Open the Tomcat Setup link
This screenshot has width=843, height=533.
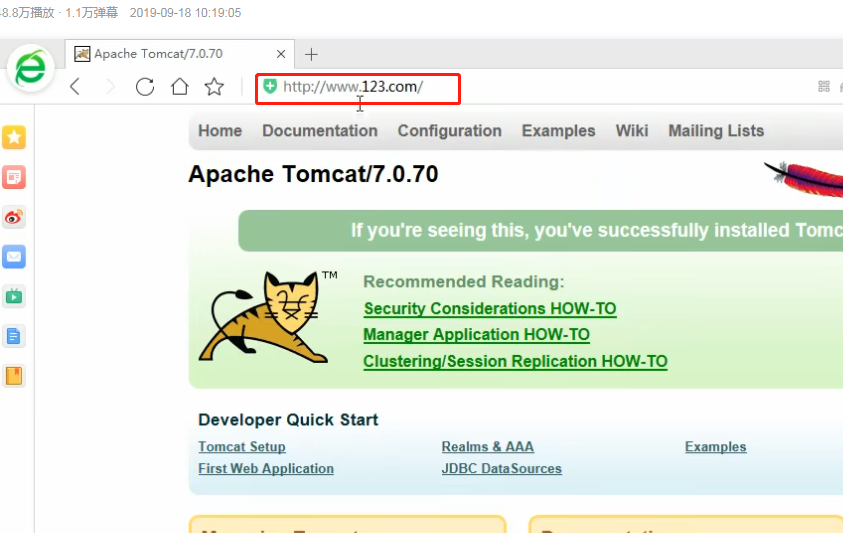click(x=242, y=447)
